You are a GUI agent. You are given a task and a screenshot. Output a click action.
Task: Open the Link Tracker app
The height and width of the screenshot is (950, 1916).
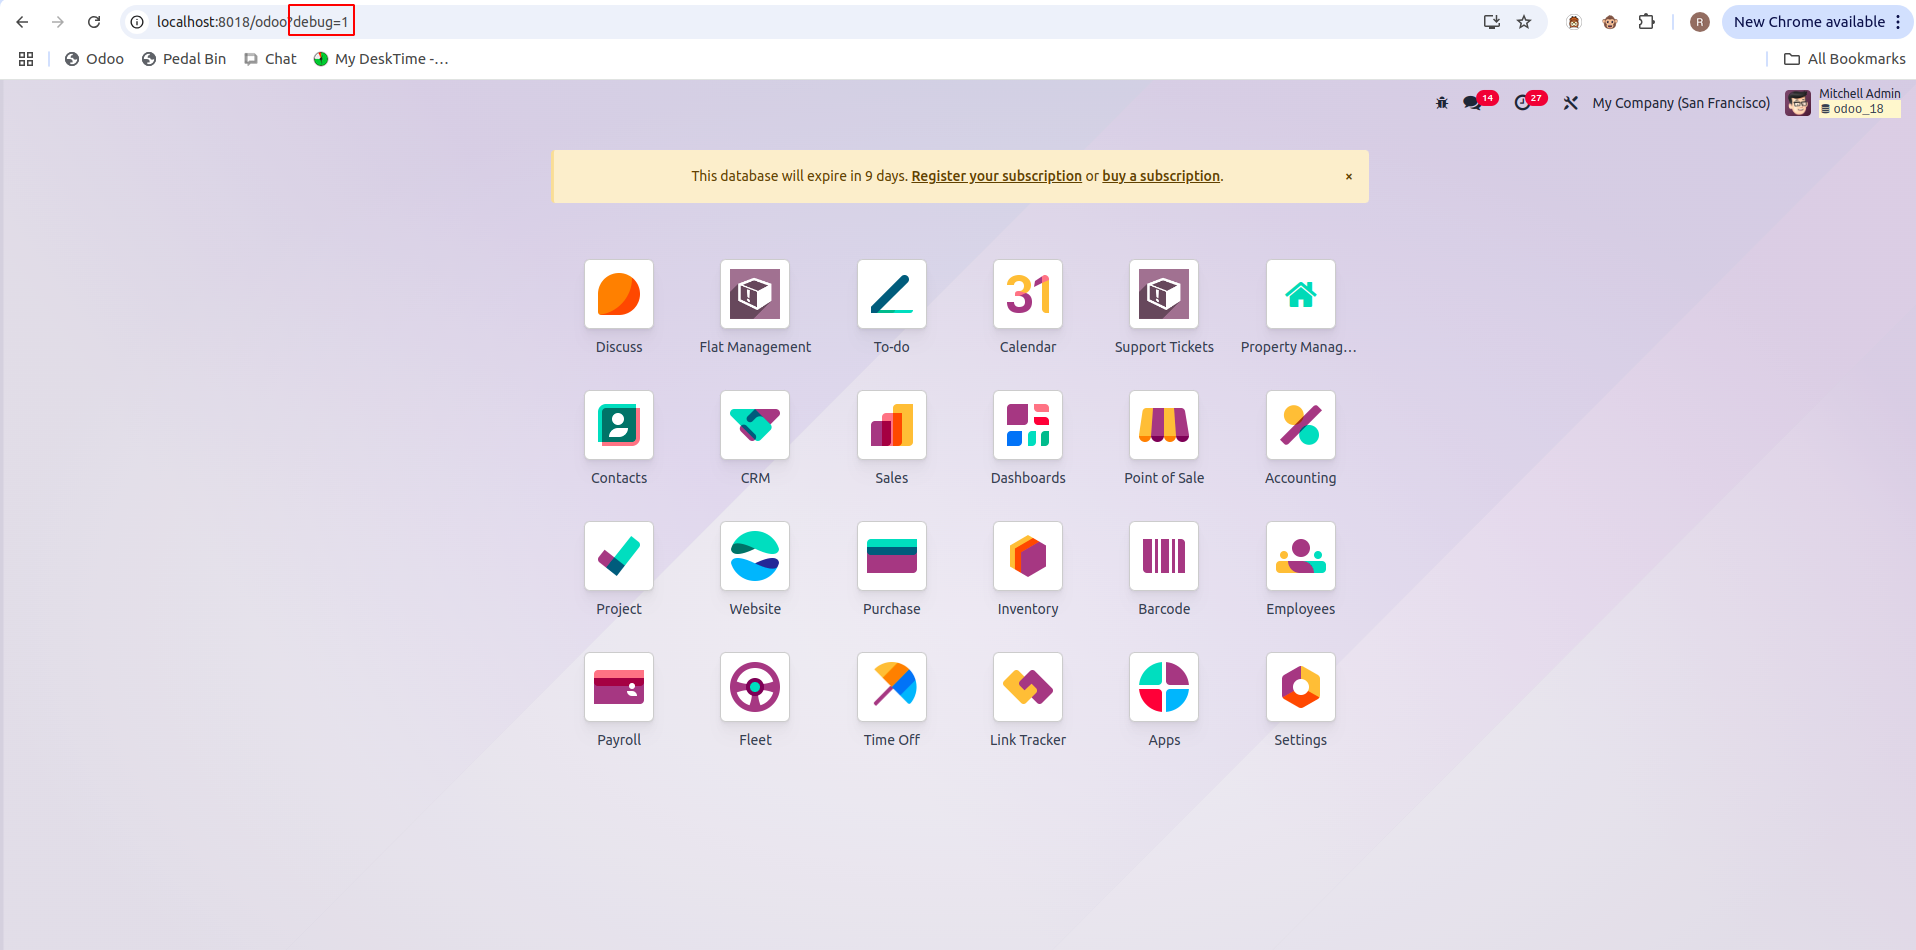click(x=1028, y=687)
